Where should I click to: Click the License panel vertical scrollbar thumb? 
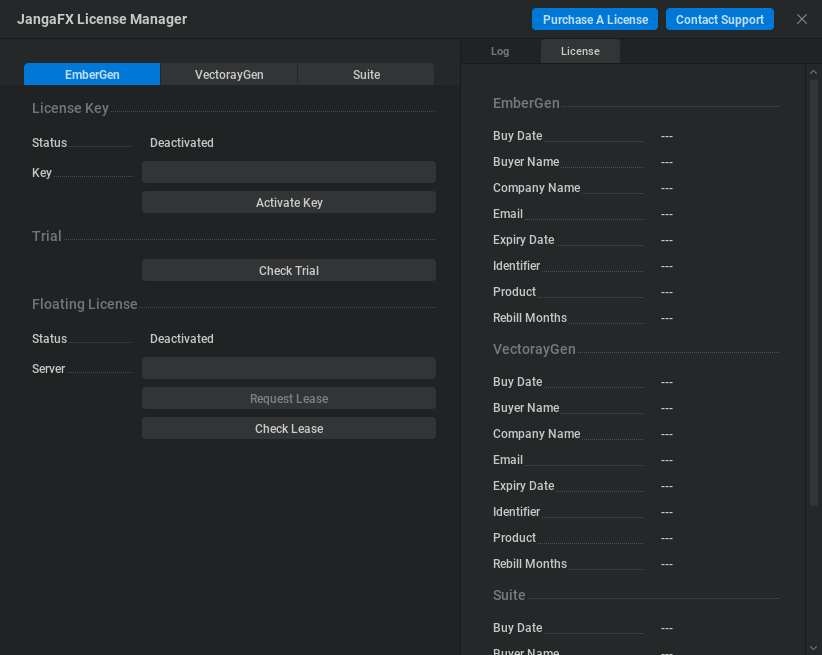coord(814,293)
